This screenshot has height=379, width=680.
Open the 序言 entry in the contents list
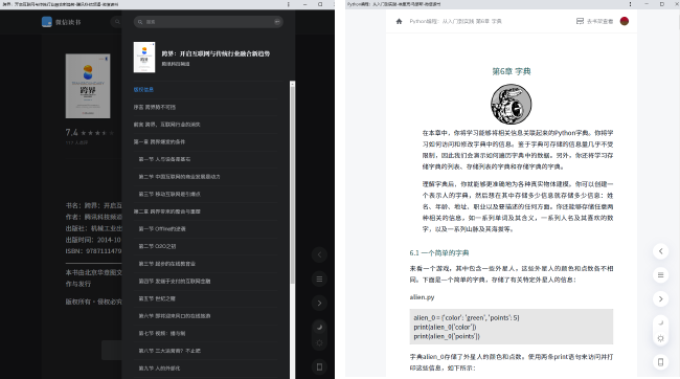coord(154,107)
